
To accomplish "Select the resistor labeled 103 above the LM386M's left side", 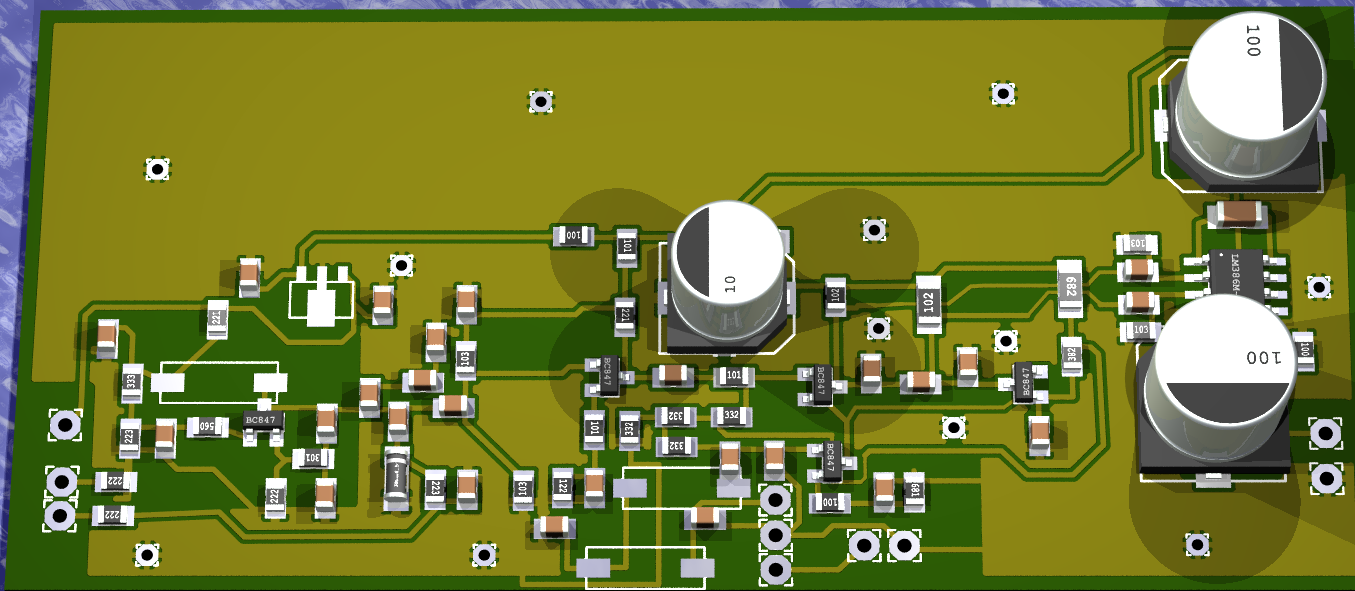I will (1139, 243).
